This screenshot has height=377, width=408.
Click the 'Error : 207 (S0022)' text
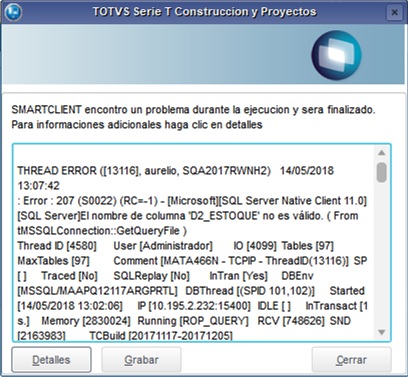click(70, 201)
